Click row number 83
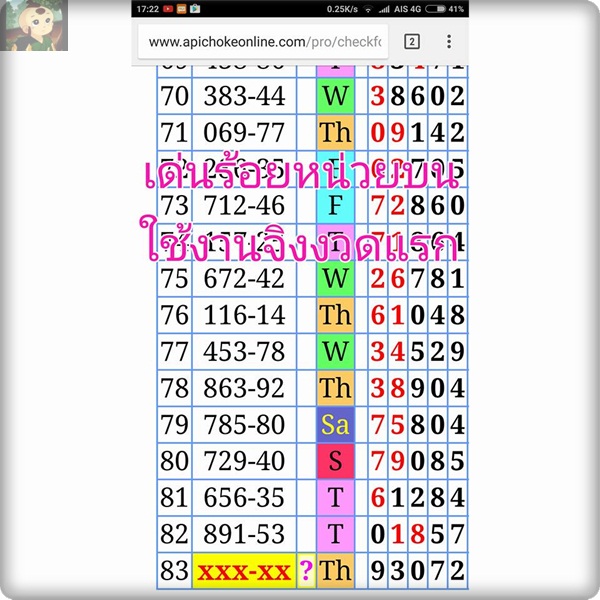 (x=174, y=571)
